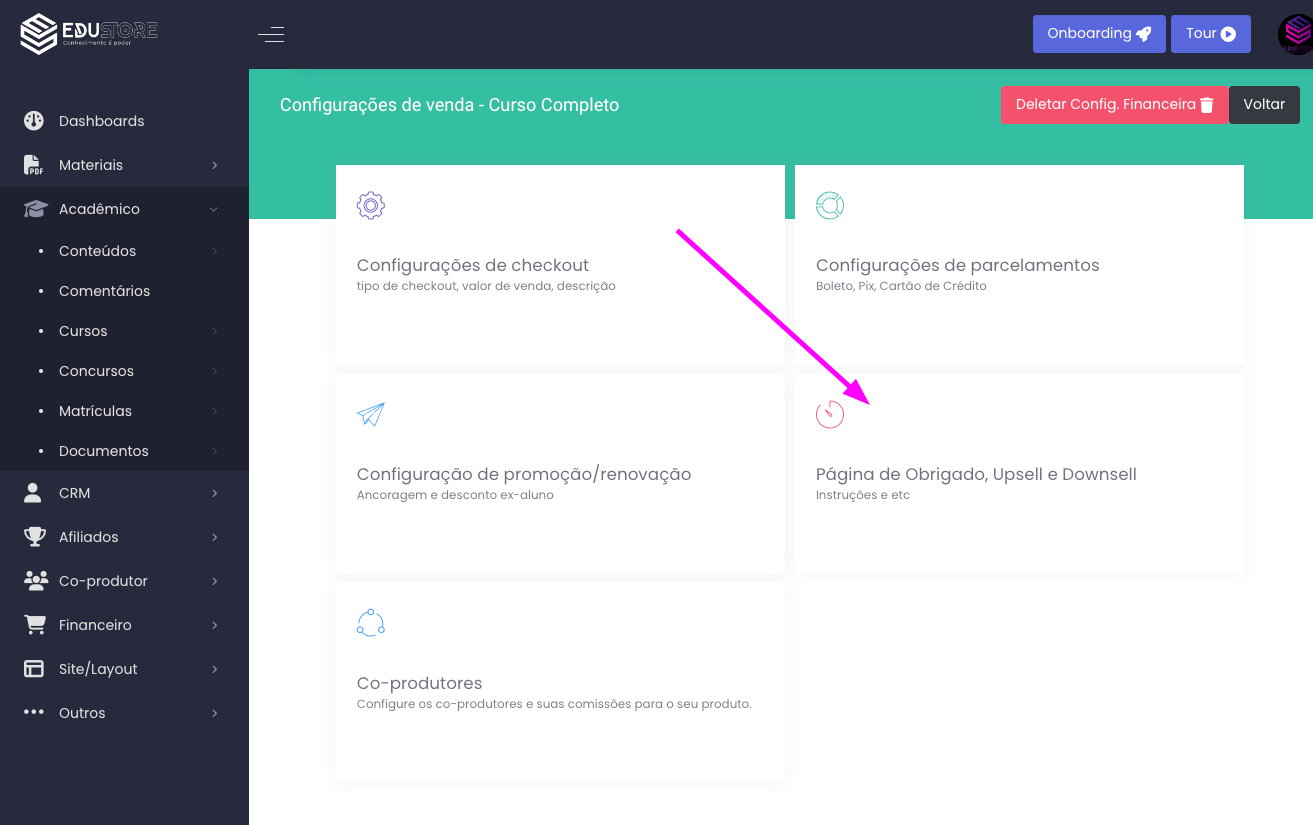Expand the CRM sidebar menu
The image size is (1313, 825).
[214, 493]
